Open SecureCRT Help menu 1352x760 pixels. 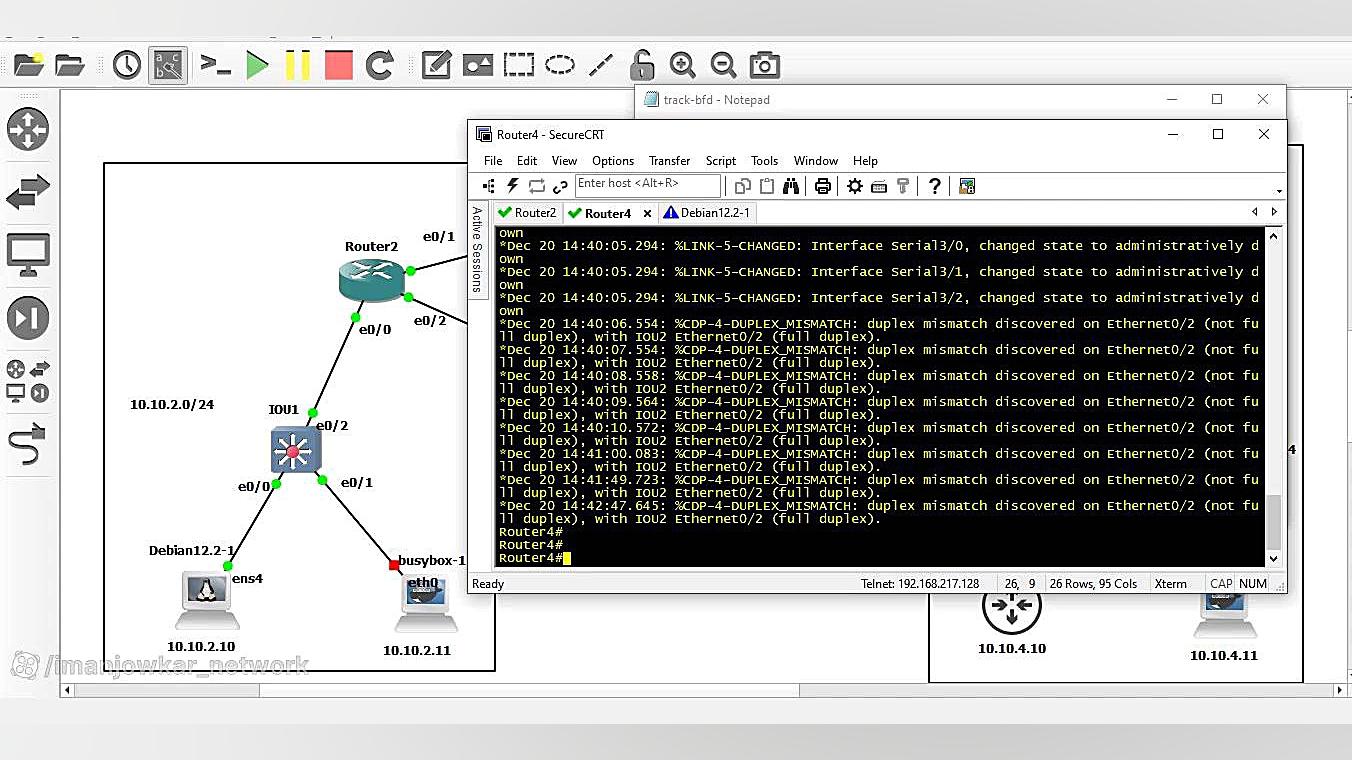[865, 161]
